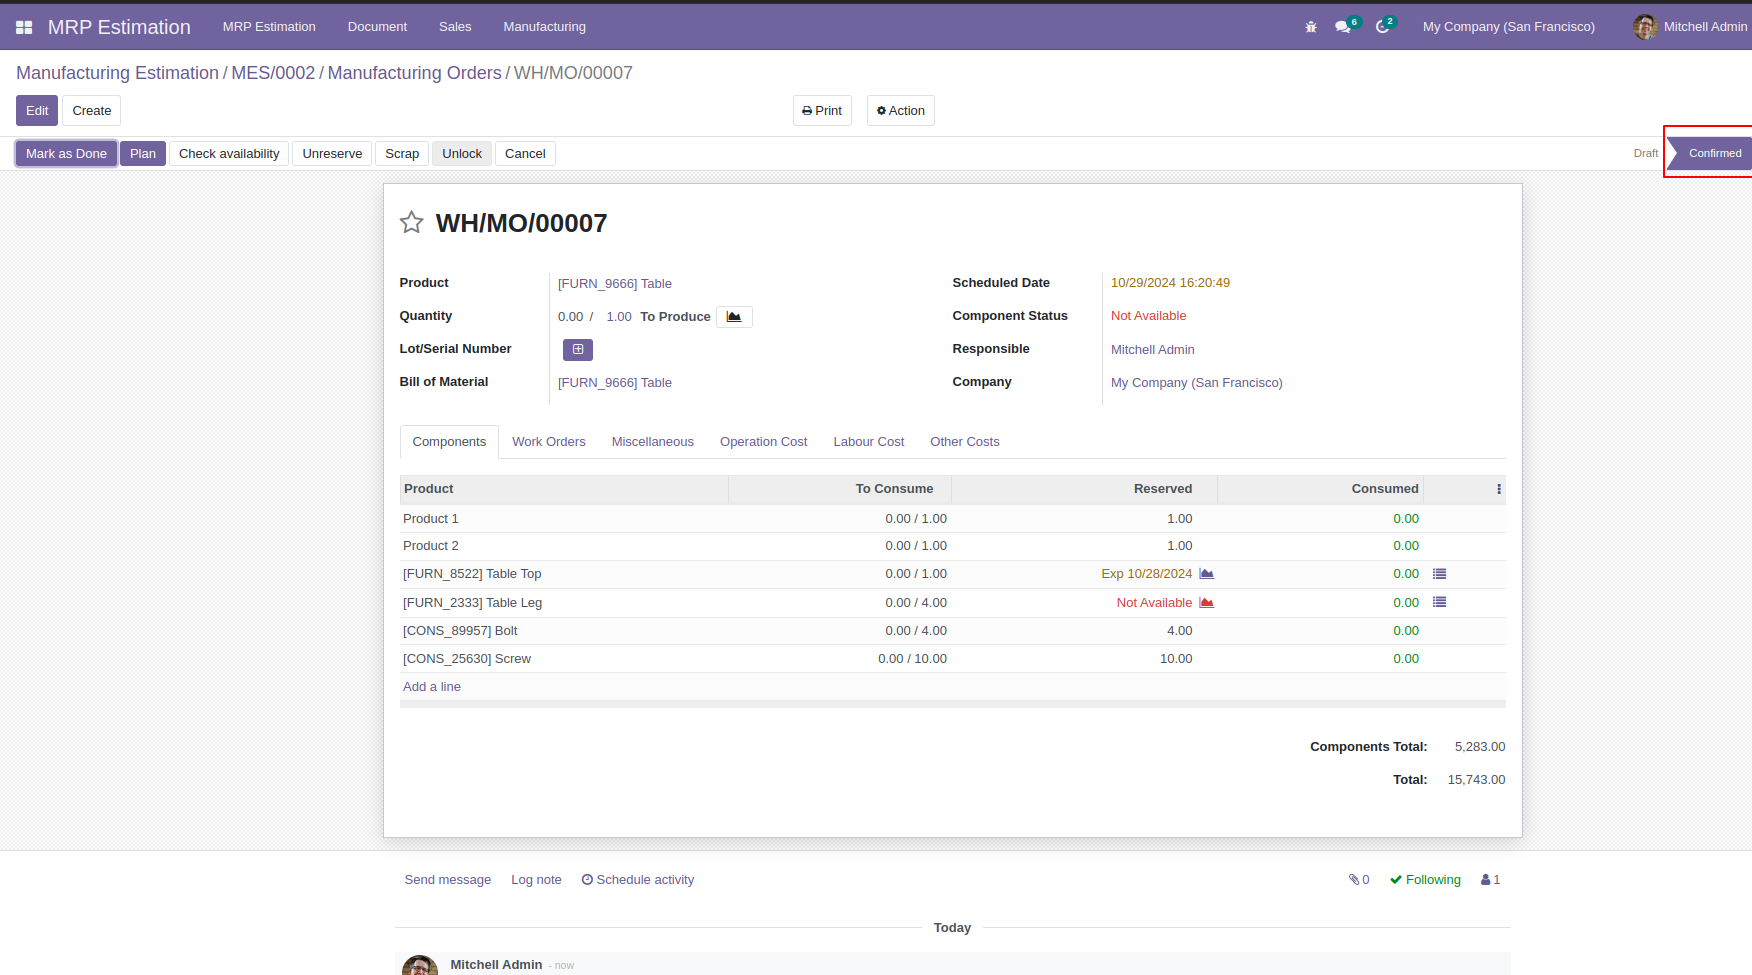1752x975 pixels.
Task: Select the Confirmed status stage
Action: tap(1712, 153)
